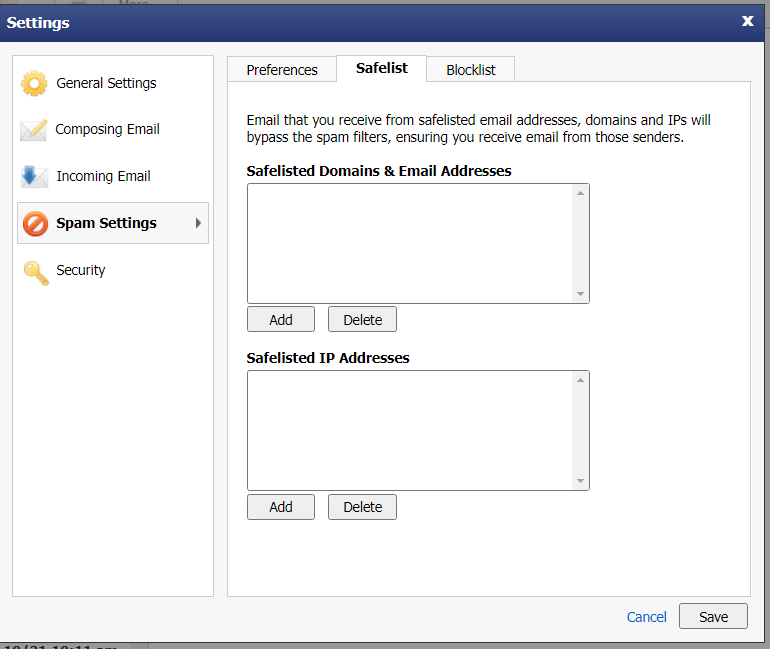Add a safelisted domain or email address
This screenshot has height=649, width=770.
(281, 320)
